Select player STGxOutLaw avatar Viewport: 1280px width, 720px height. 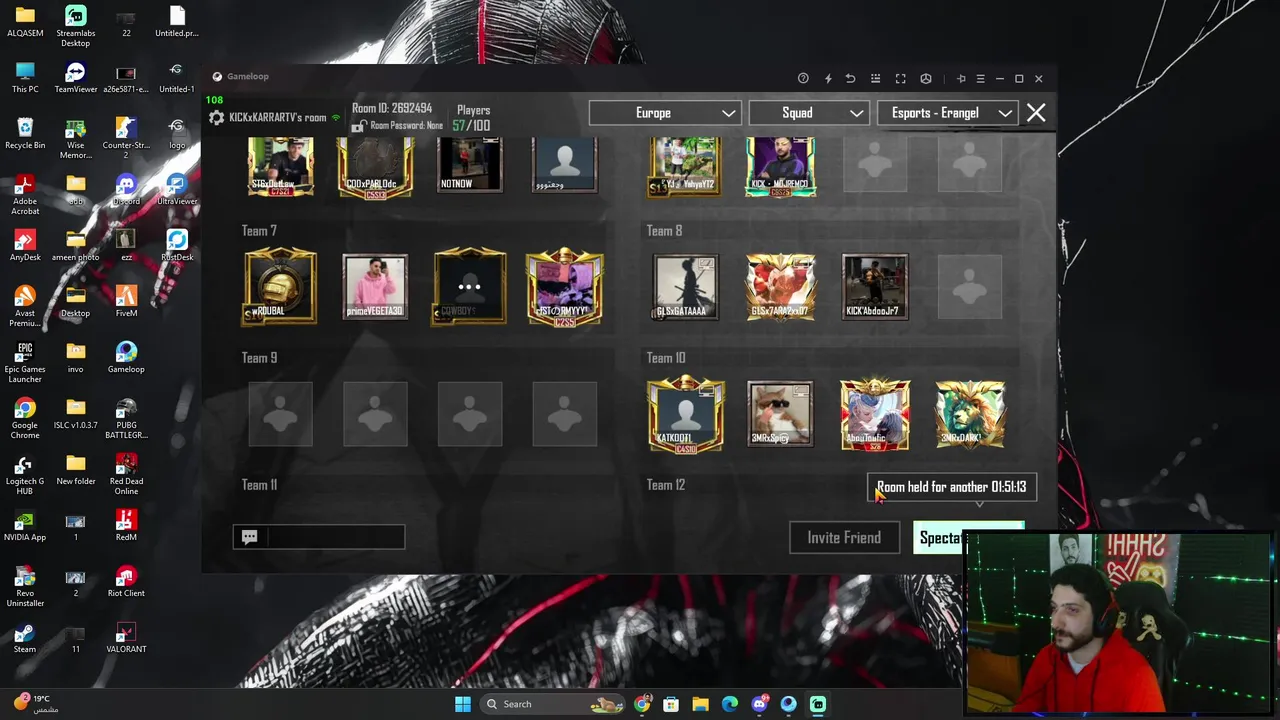coord(280,167)
